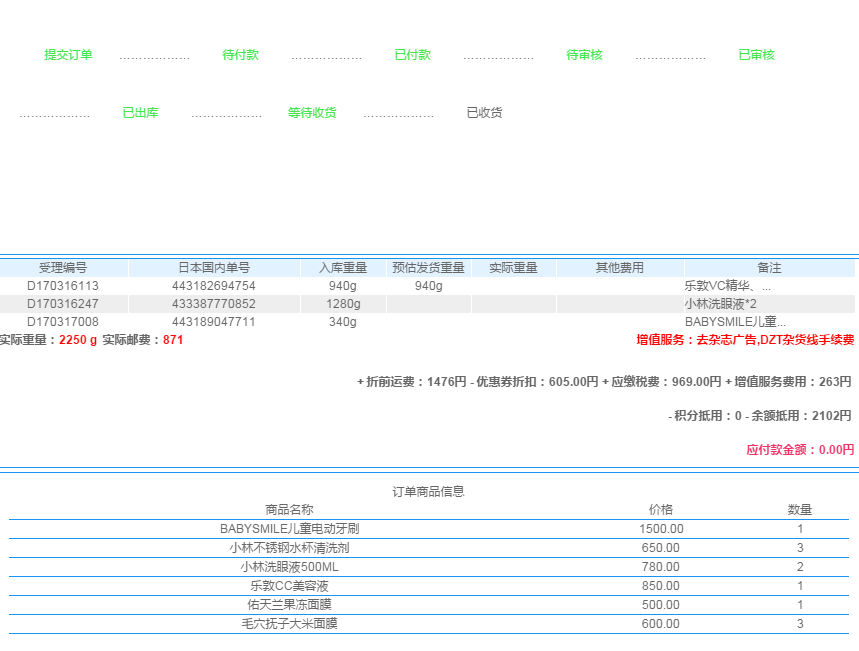Select product 乐敦CC美容液

pyautogui.click(x=289, y=586)
